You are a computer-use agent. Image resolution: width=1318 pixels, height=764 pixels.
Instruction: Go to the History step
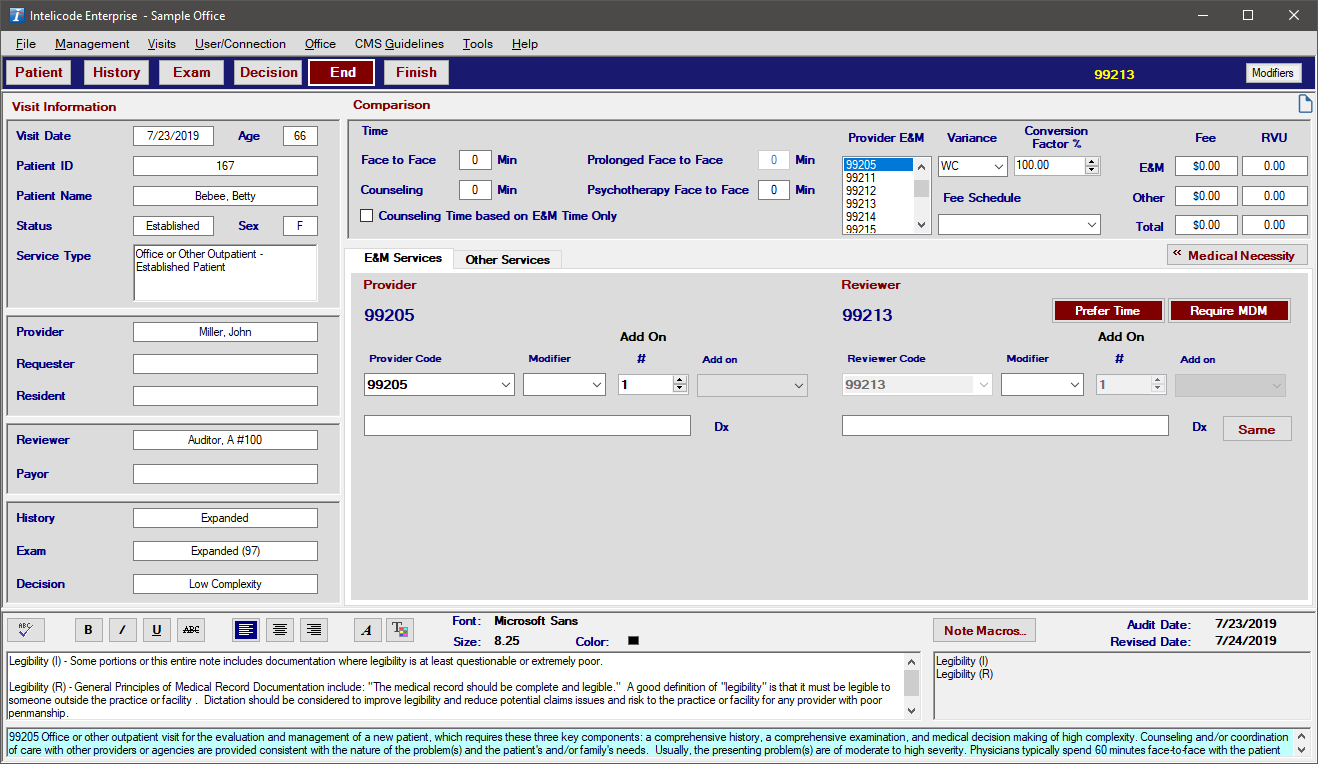click(x=116, y=72)
